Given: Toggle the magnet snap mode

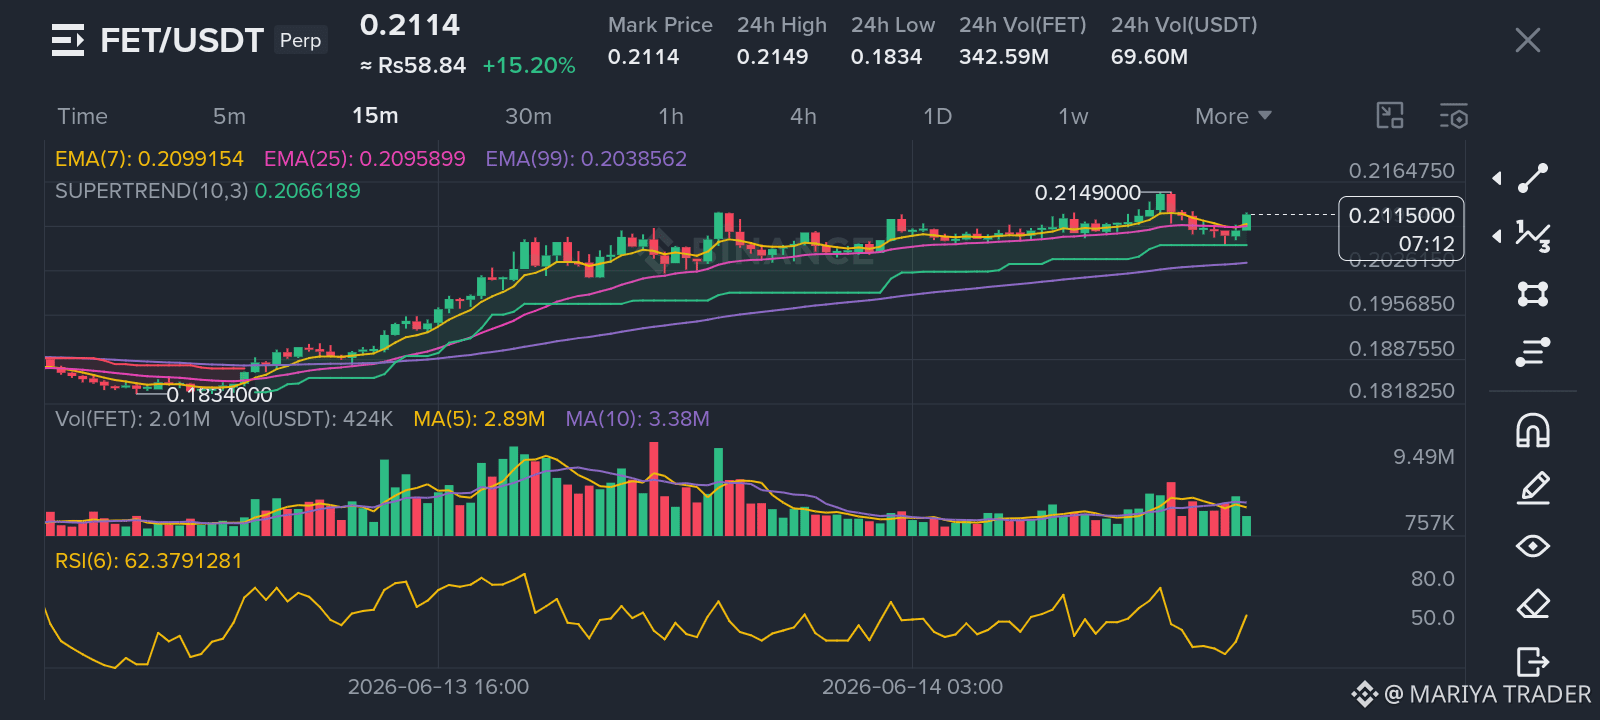Looking at the screenshot, I should point(1533,430).
